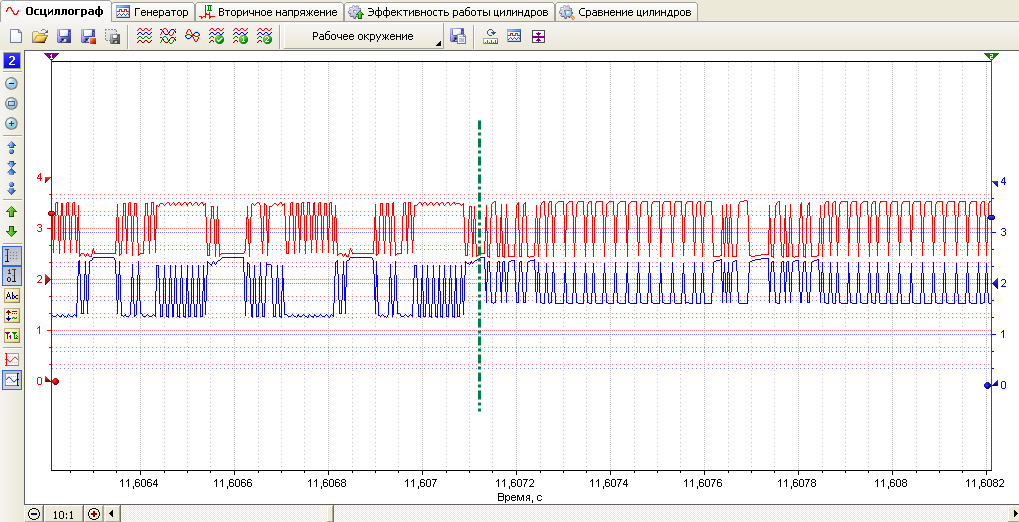
Task: Open an oscillogram file with folder icon
Action: pyautogui.click(x=40, y=36)
